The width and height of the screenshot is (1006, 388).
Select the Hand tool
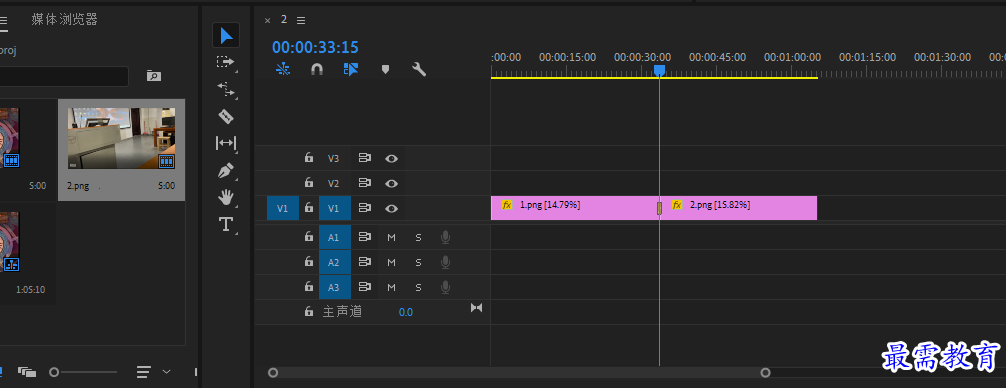(x=226, y=198)
